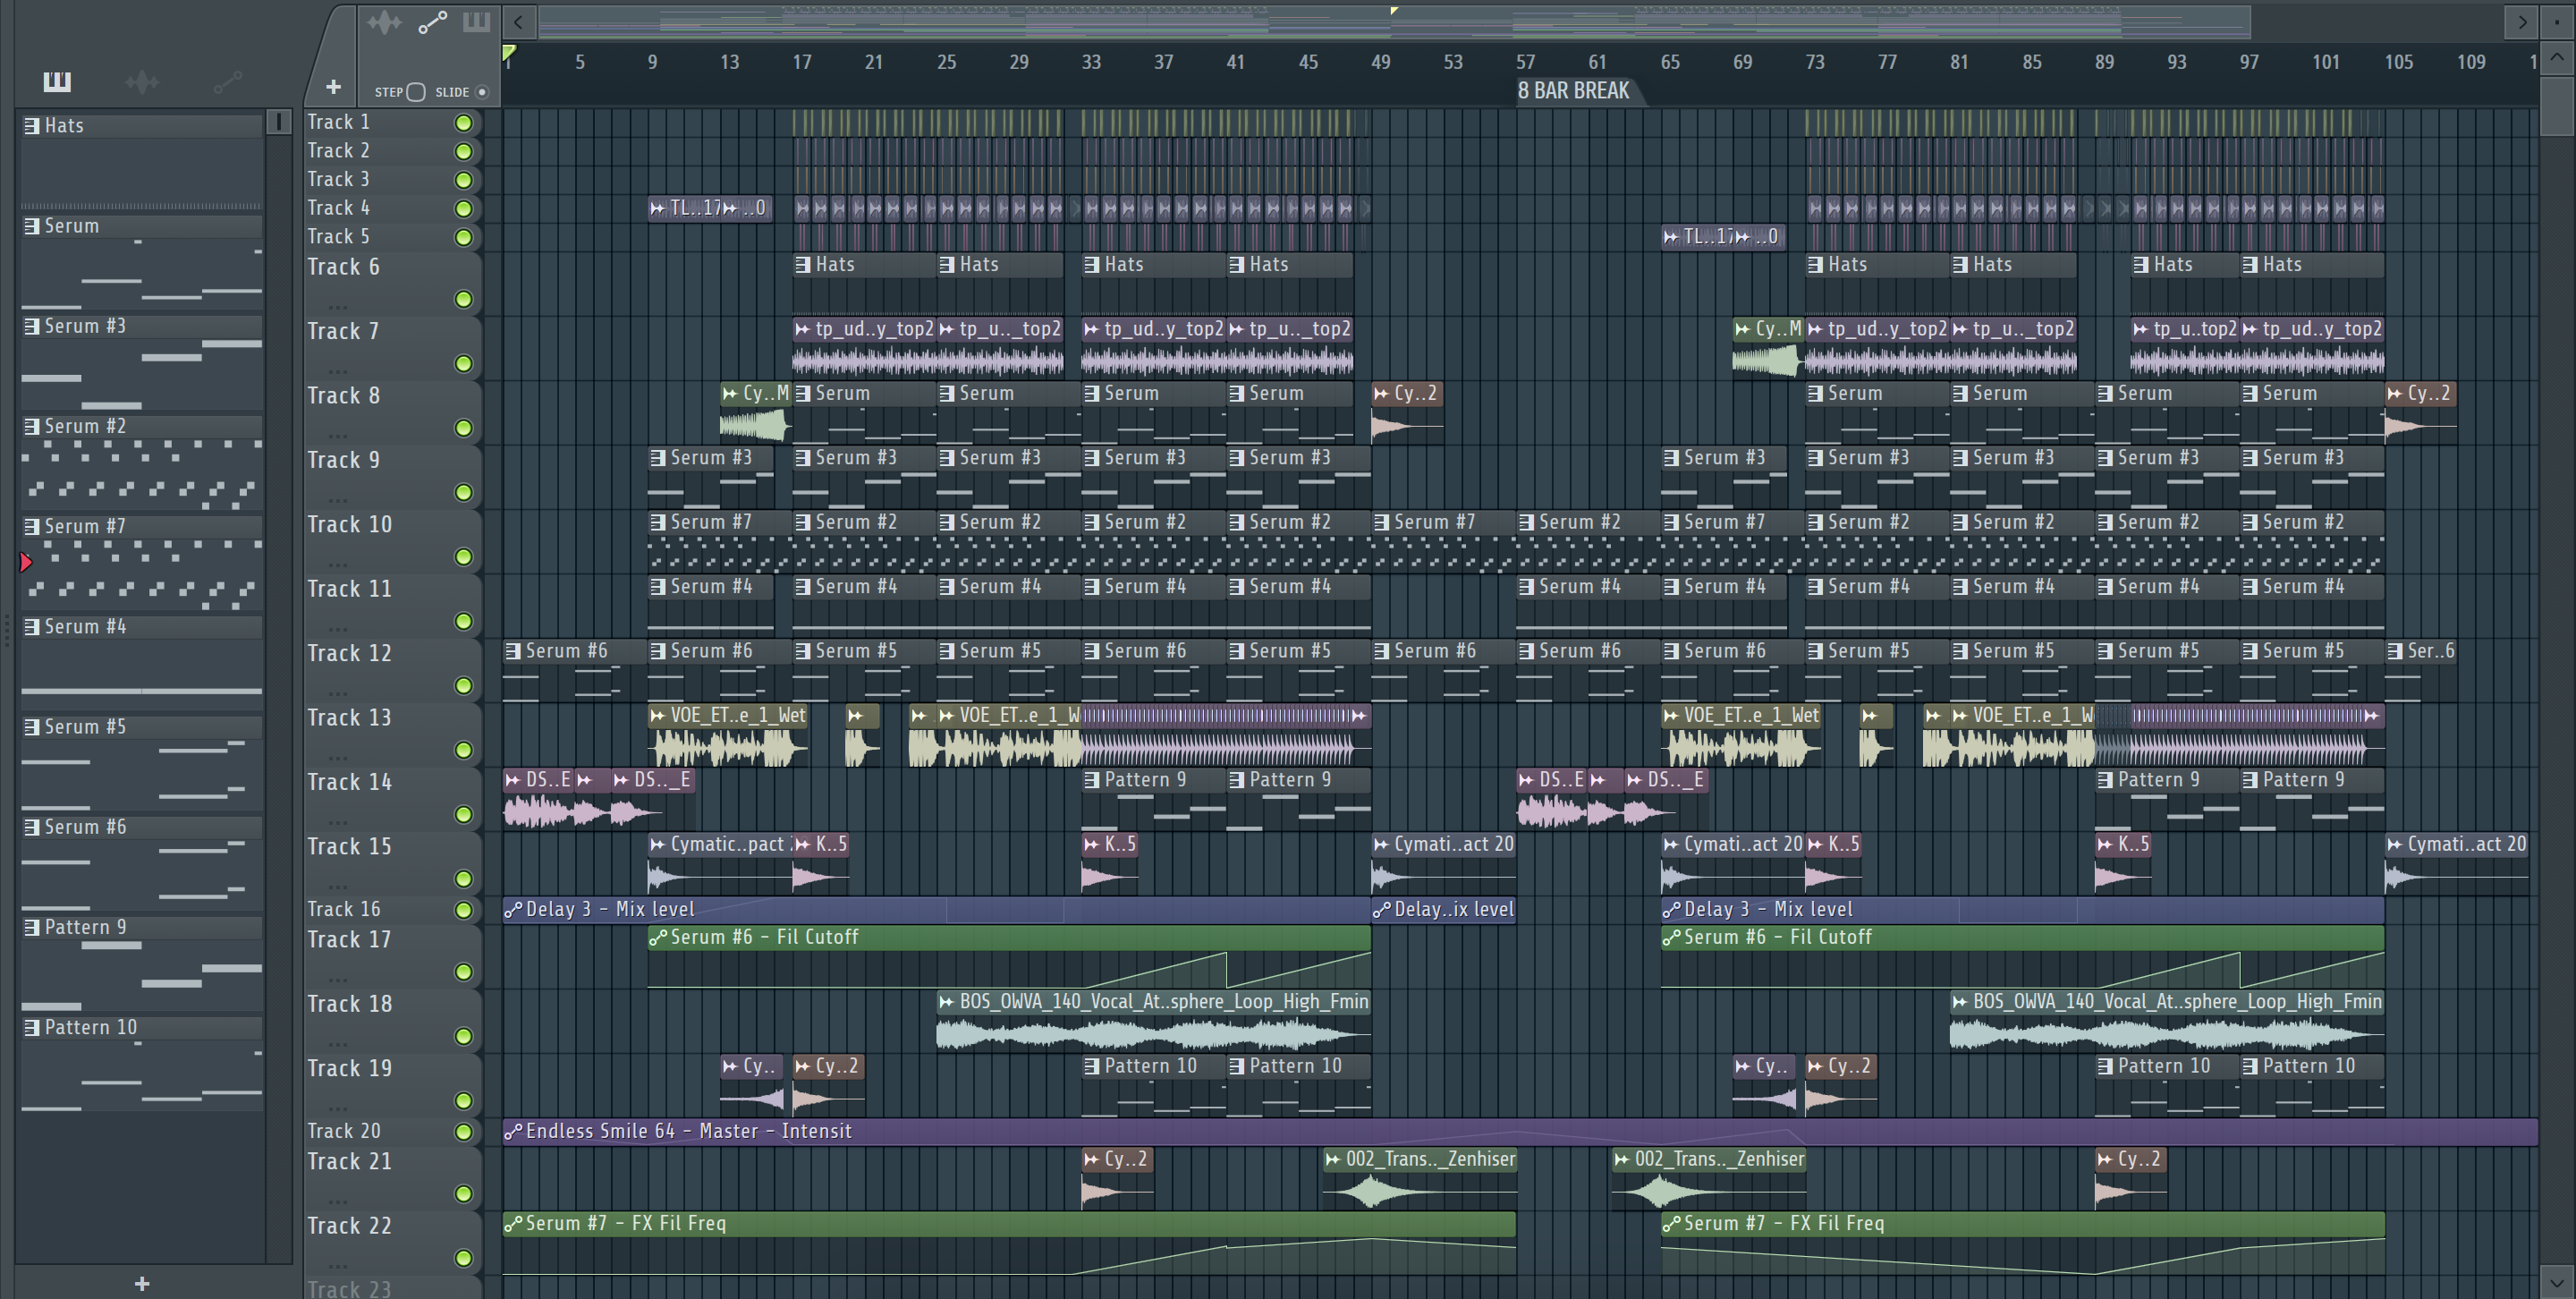Image resolution: width=2576 pixels, height=1299 pixels.
Task: Click the picker panel scrollbar handle
Action: point(278,122)
